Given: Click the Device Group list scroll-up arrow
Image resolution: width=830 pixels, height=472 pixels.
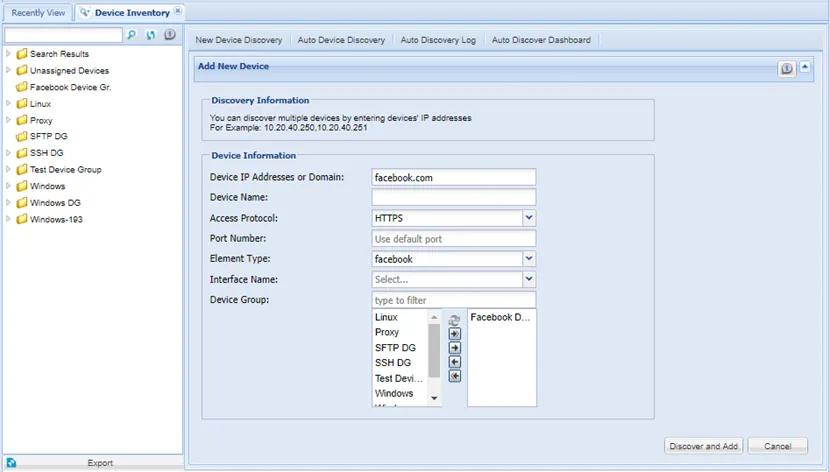Looking at the screenshot, I should [x=434, y=317].
